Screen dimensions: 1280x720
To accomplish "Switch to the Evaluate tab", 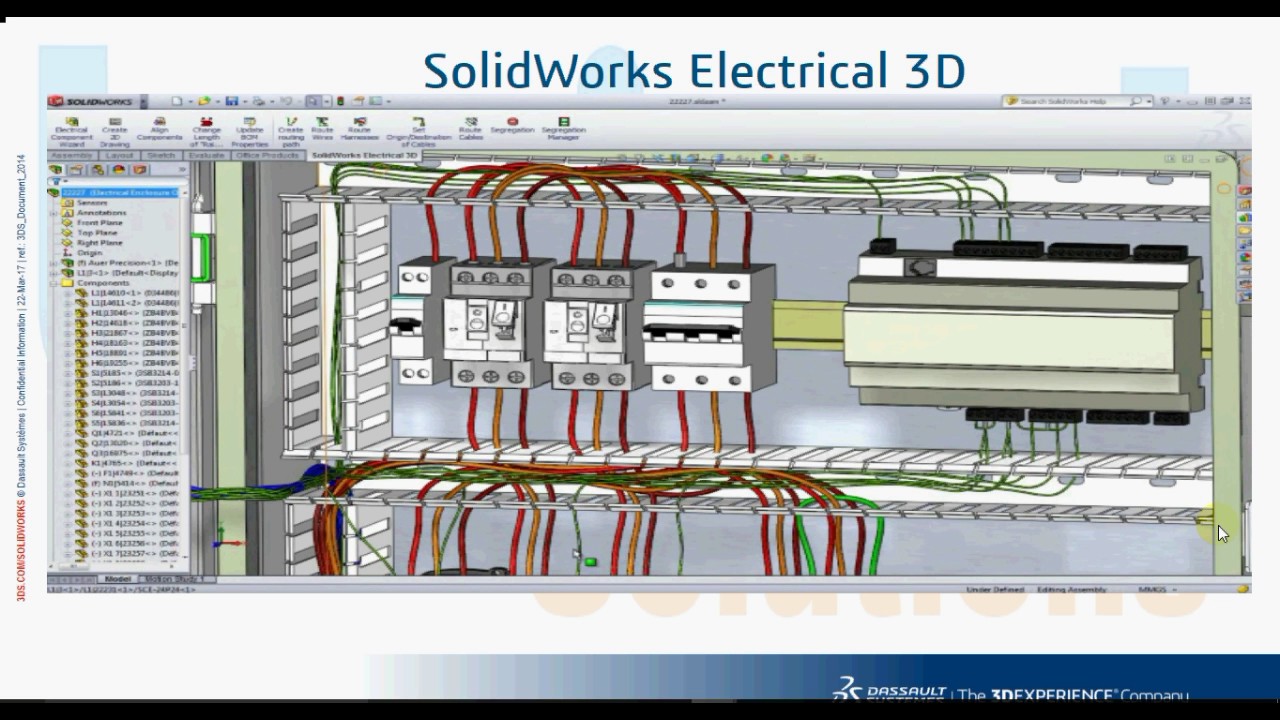I will [x=206, y=156].
